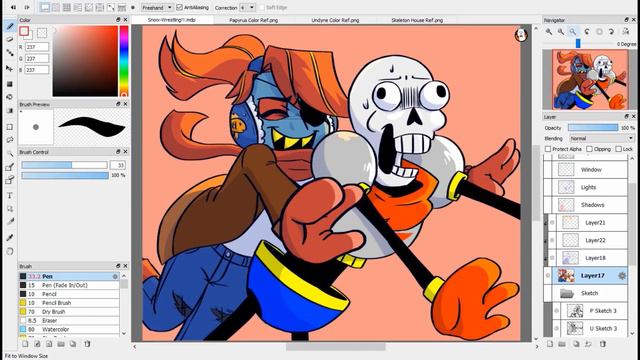Open the Freehand mode dropdown
Image resolution: width=640 pixels, height=360 pixels.
pyautogui.click(x=157, y=7)
